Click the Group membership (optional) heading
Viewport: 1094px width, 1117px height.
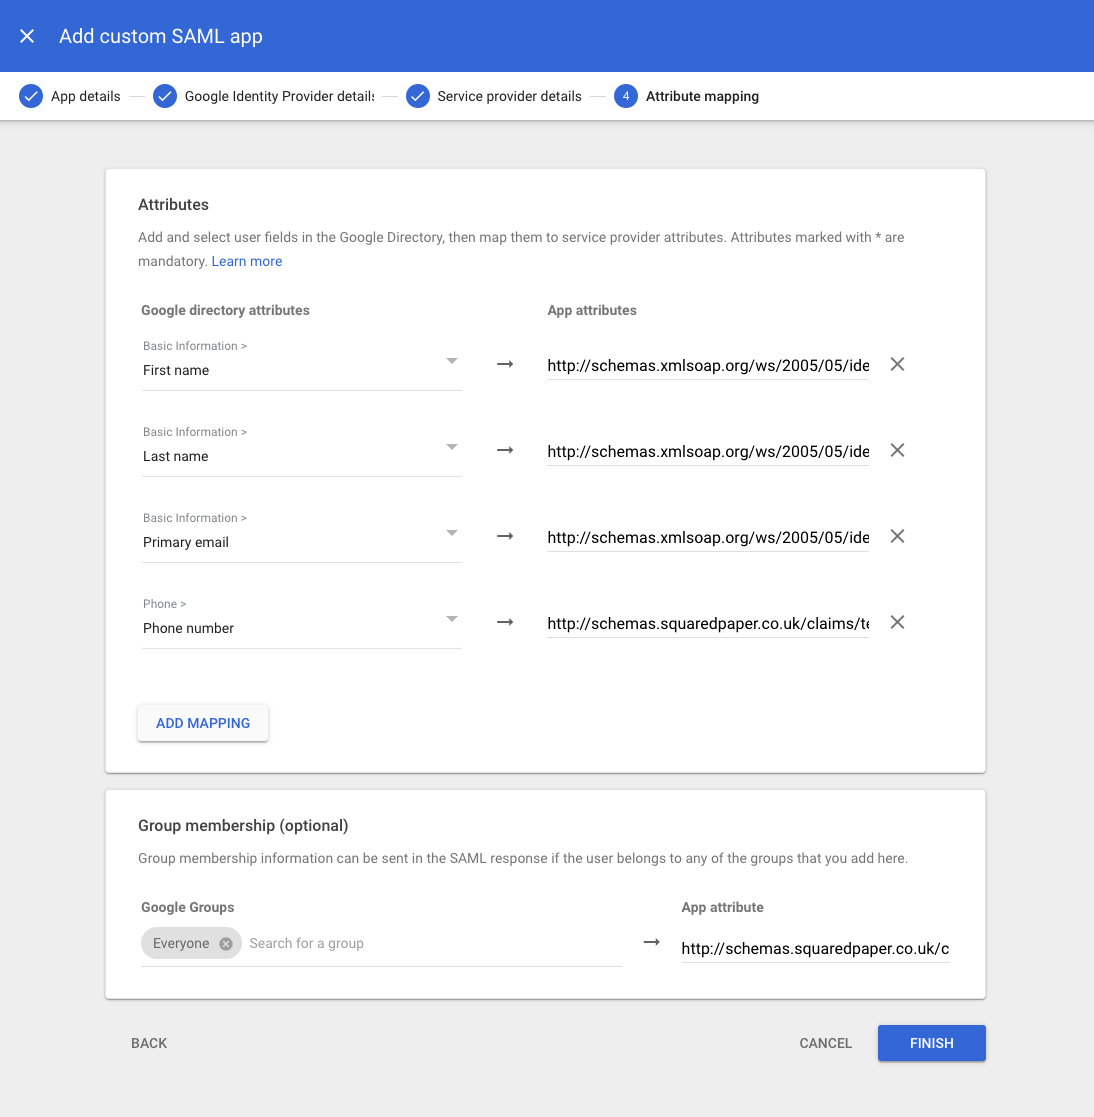click(x=243, y=826)
